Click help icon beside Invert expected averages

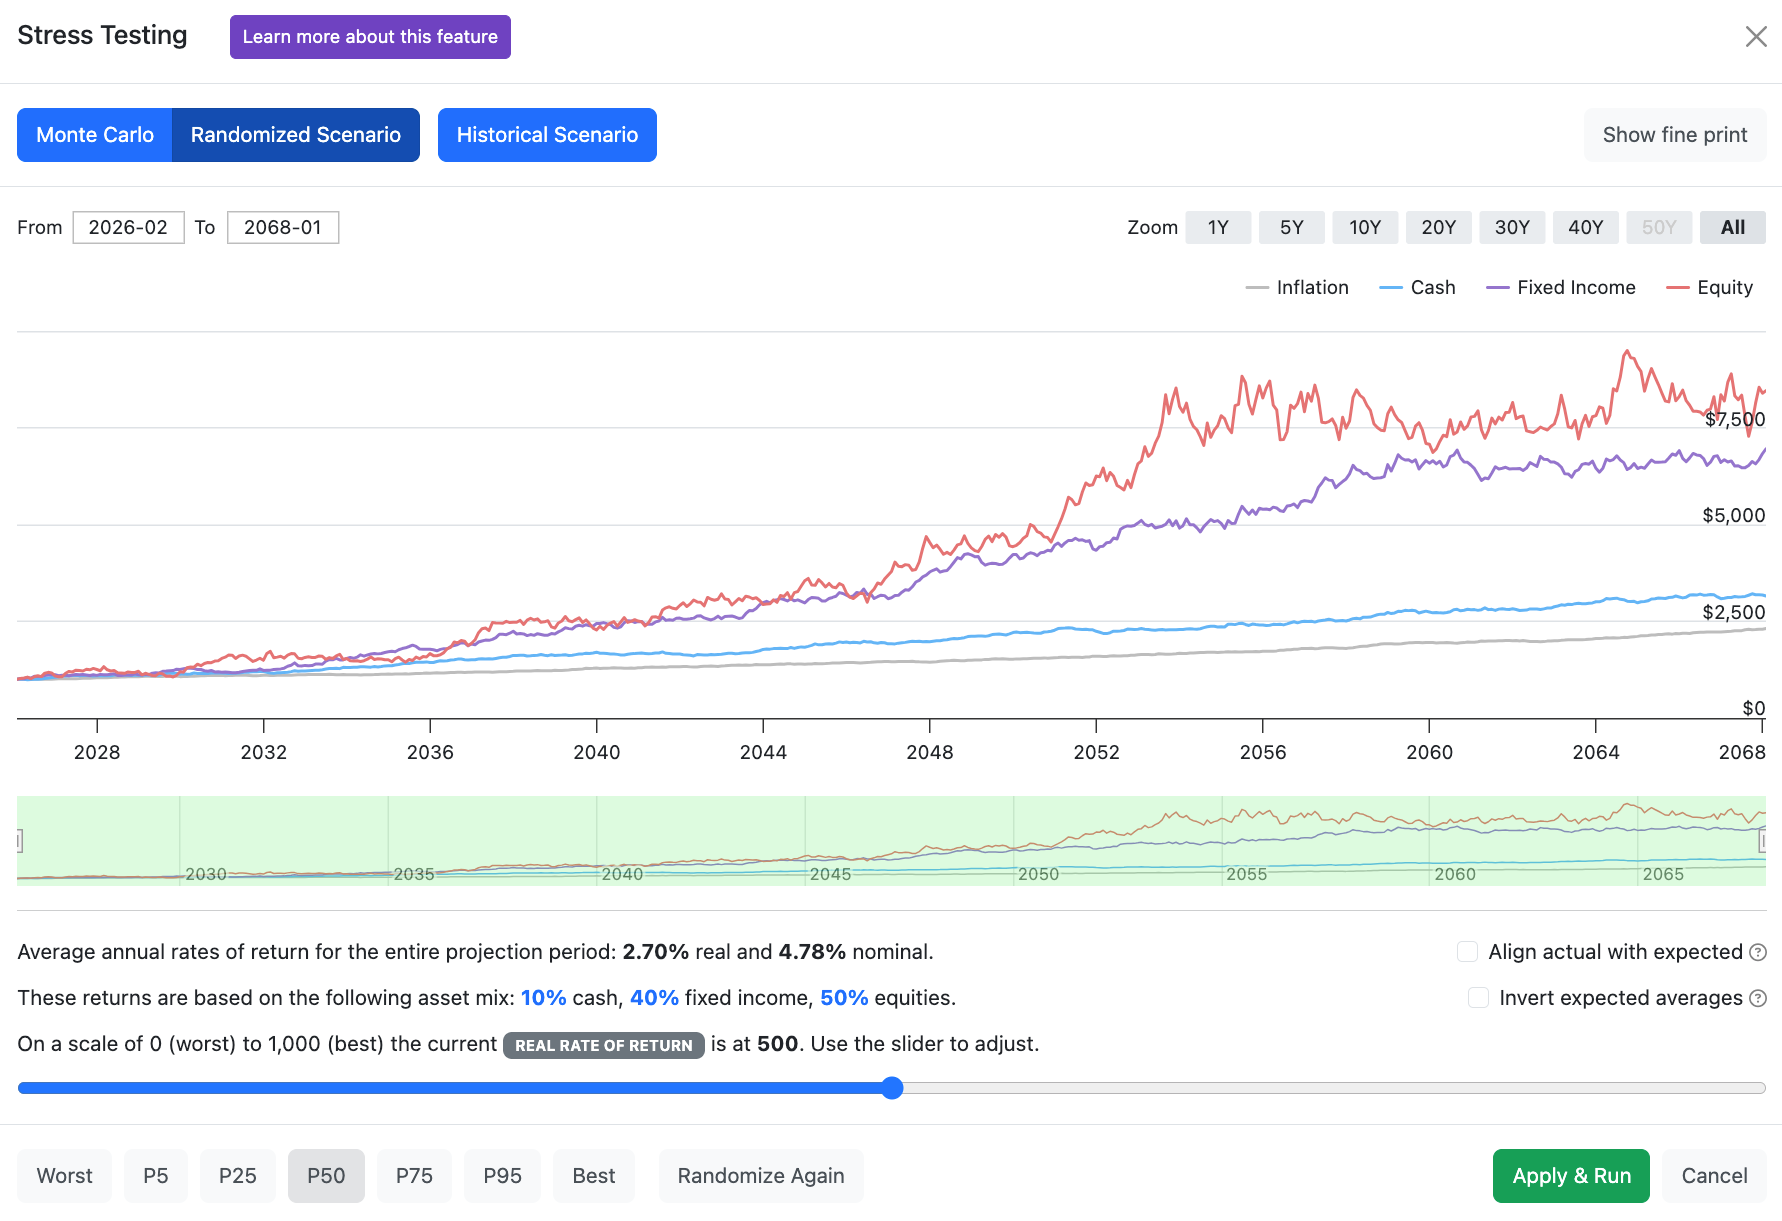click(x=1758, y=998)
